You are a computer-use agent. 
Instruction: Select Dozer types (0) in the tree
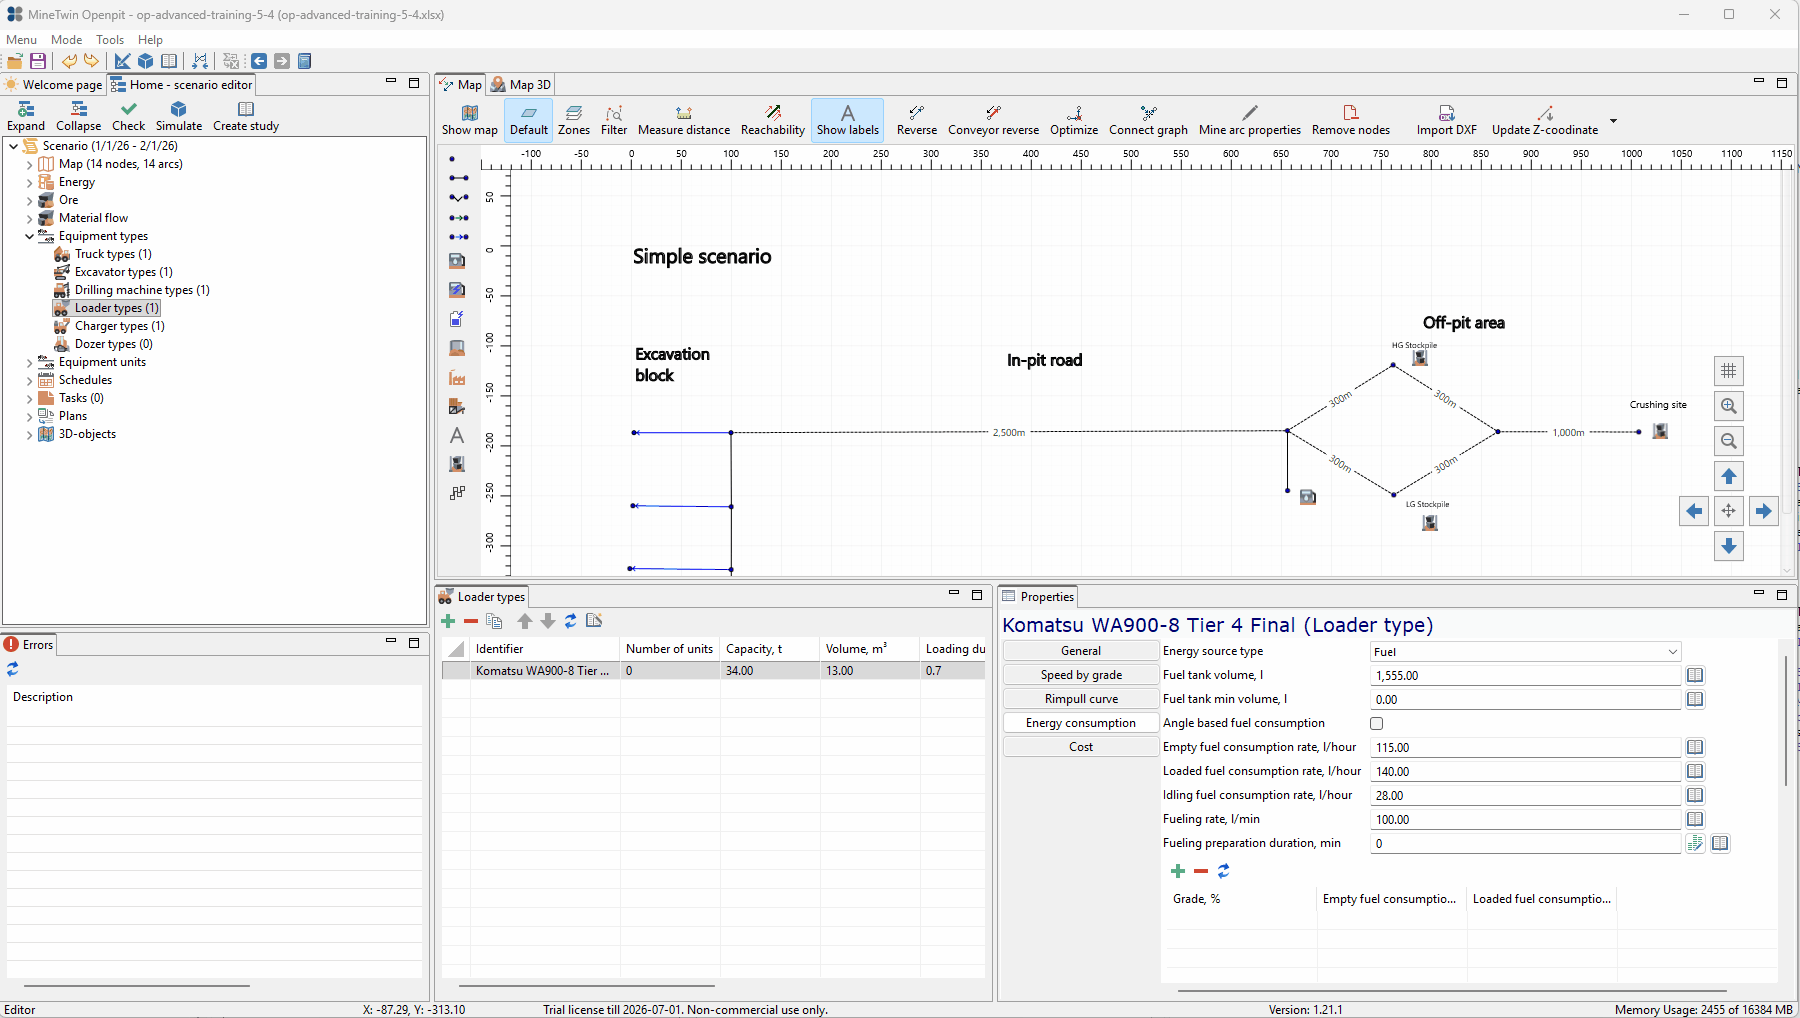tap(113, 344)
